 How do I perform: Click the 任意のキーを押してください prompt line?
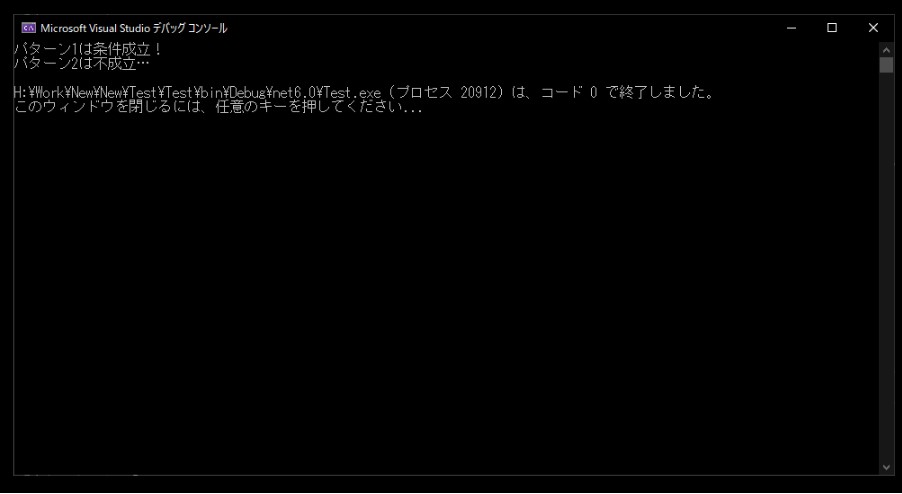[x=219, y=107]
